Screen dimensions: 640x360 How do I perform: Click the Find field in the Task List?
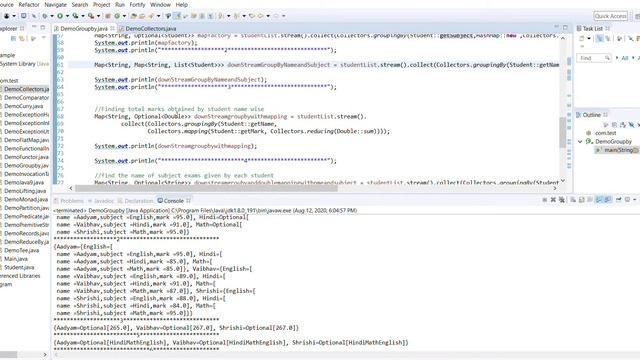pos(593,58)
